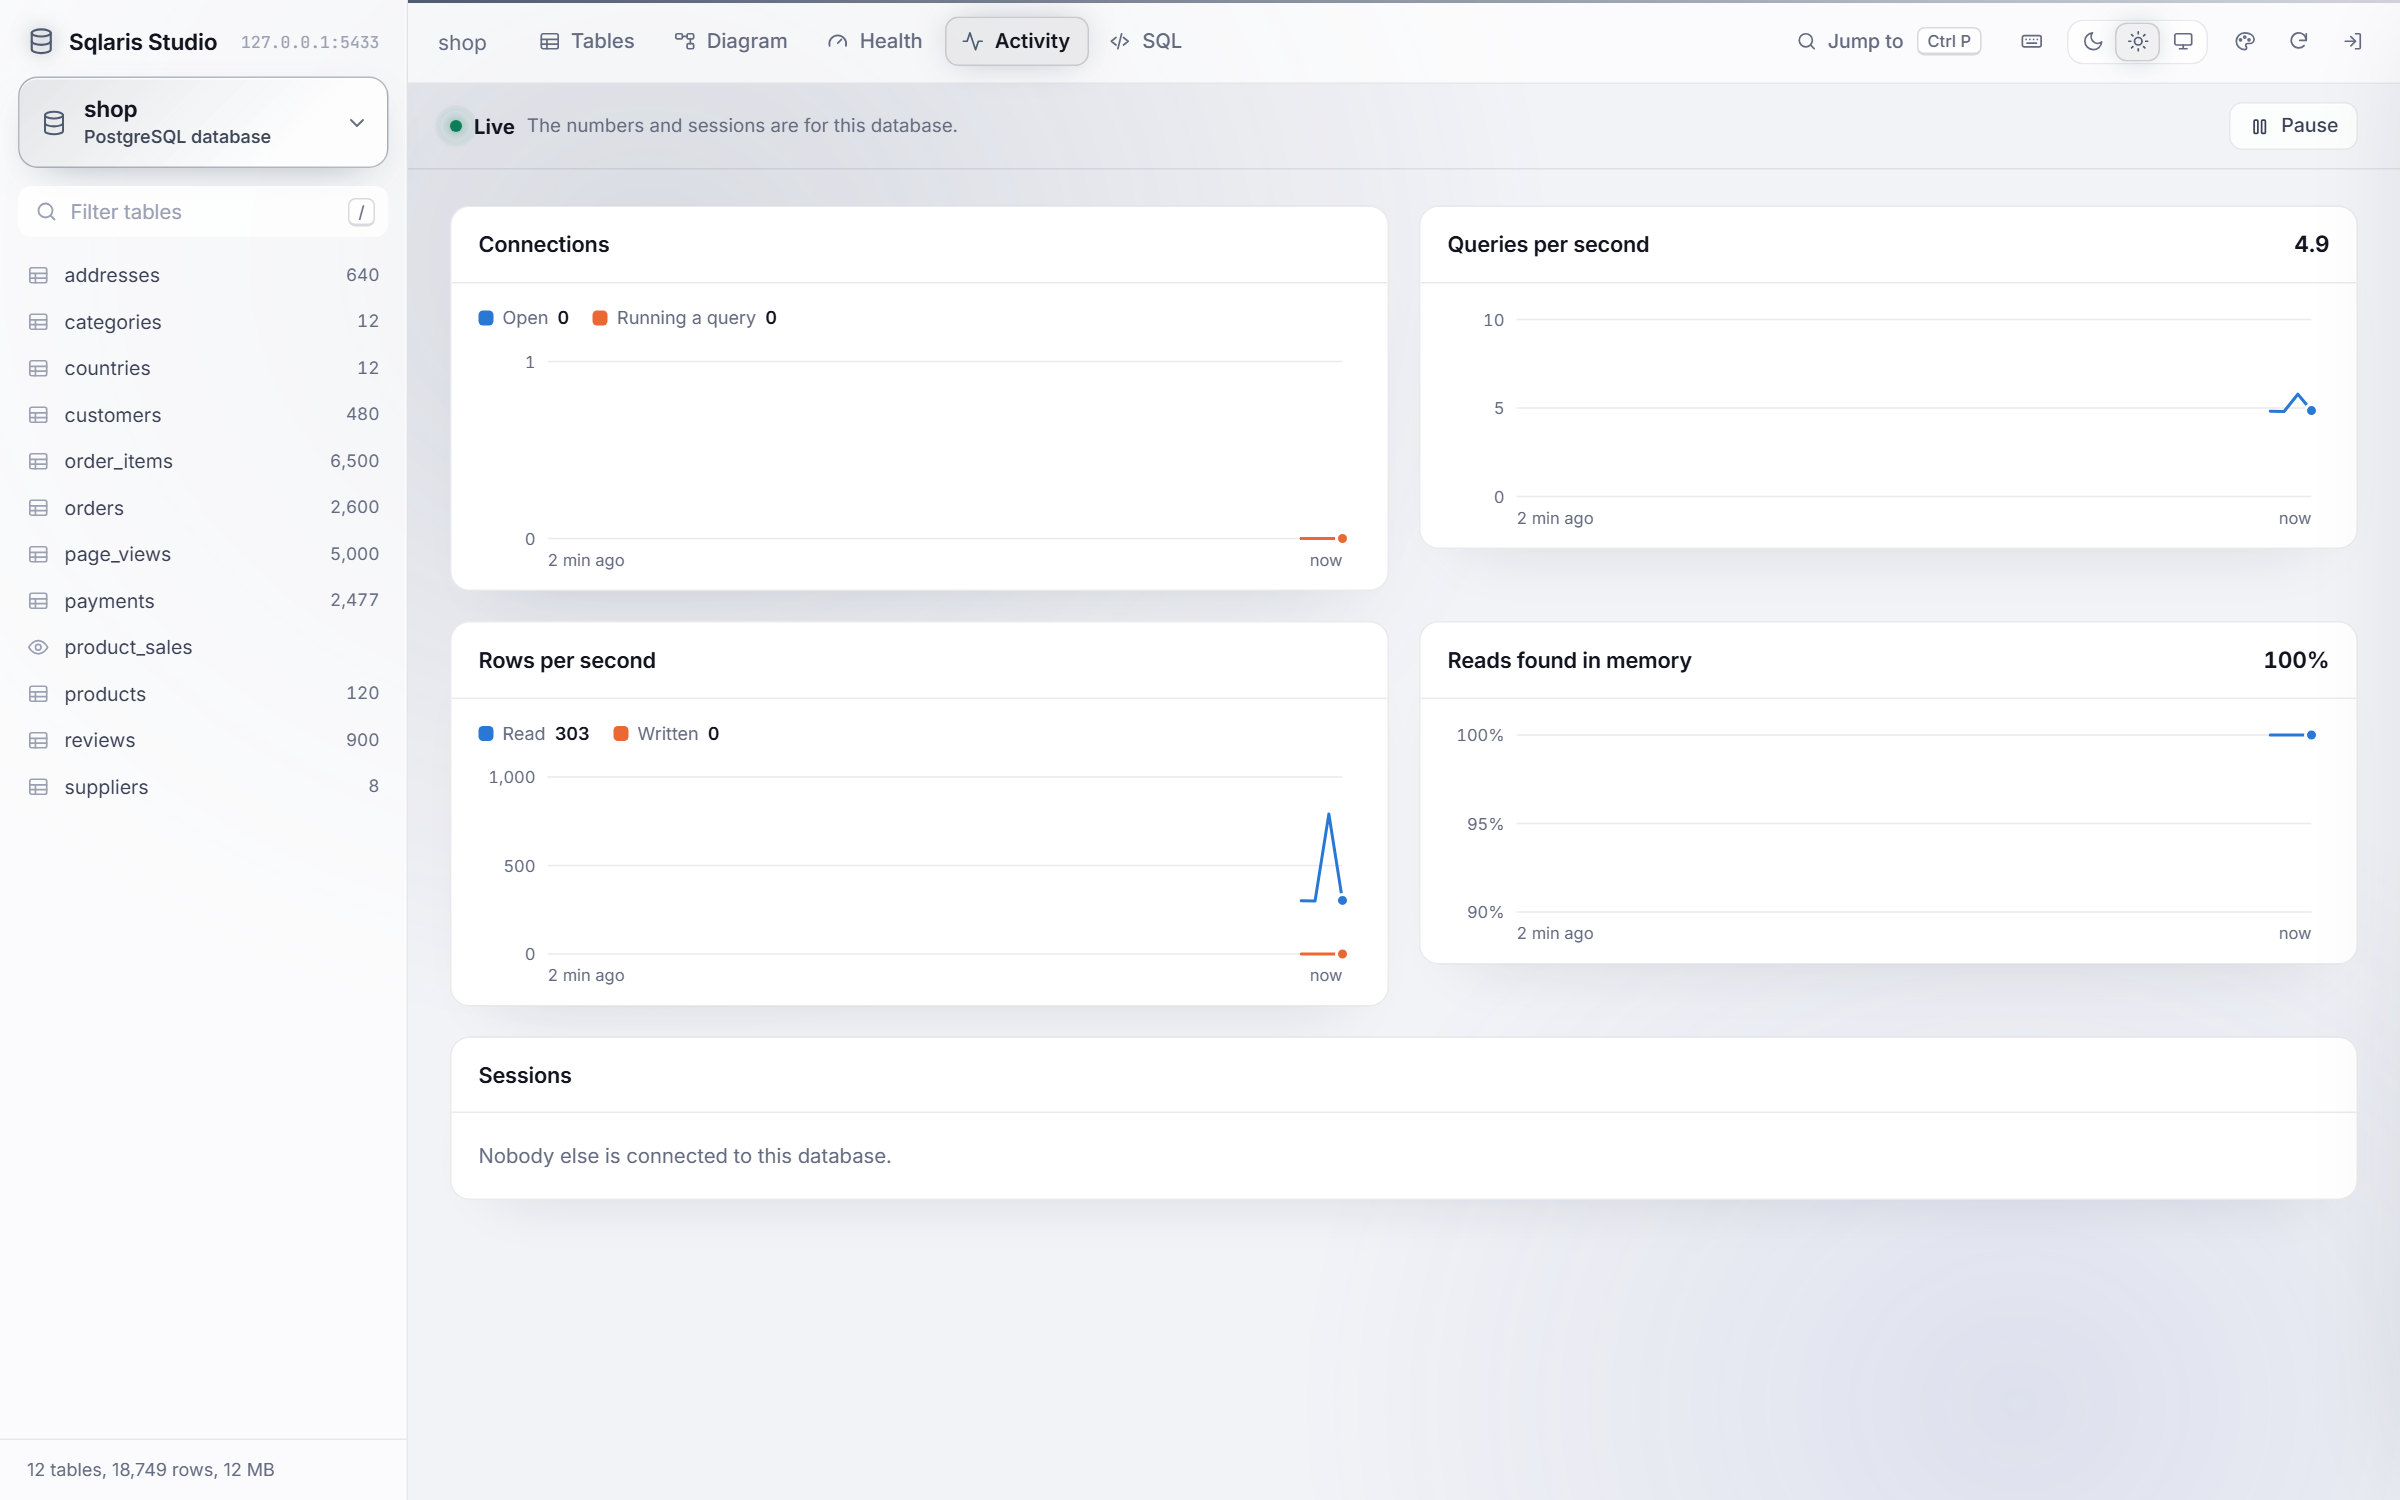This screenshot has width=2400, height=1500.
Task: Pause live activity updates
Action: coord(2293,126)
